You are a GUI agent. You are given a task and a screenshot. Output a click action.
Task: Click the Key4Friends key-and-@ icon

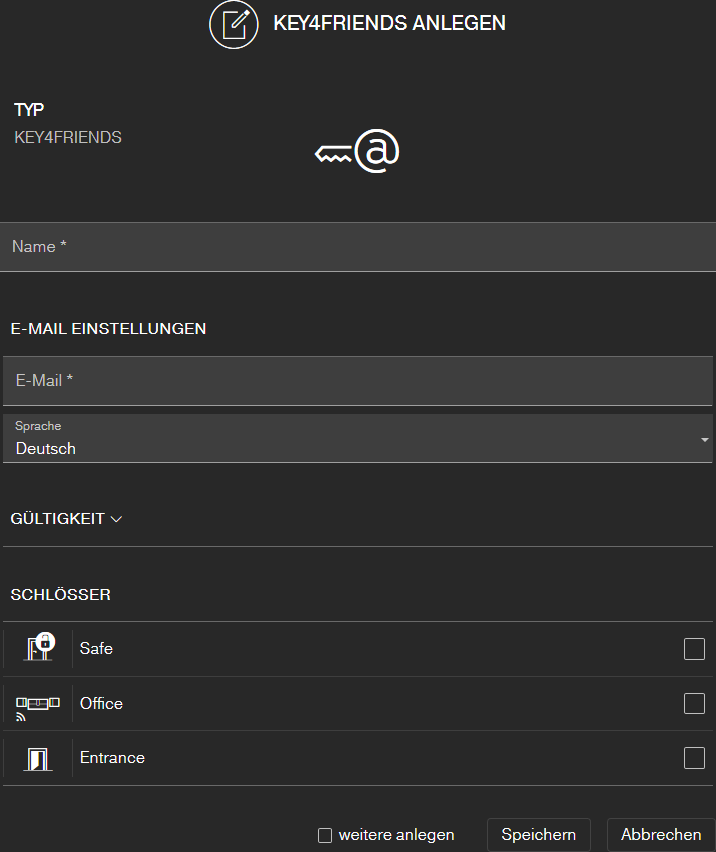click(357, 152)
